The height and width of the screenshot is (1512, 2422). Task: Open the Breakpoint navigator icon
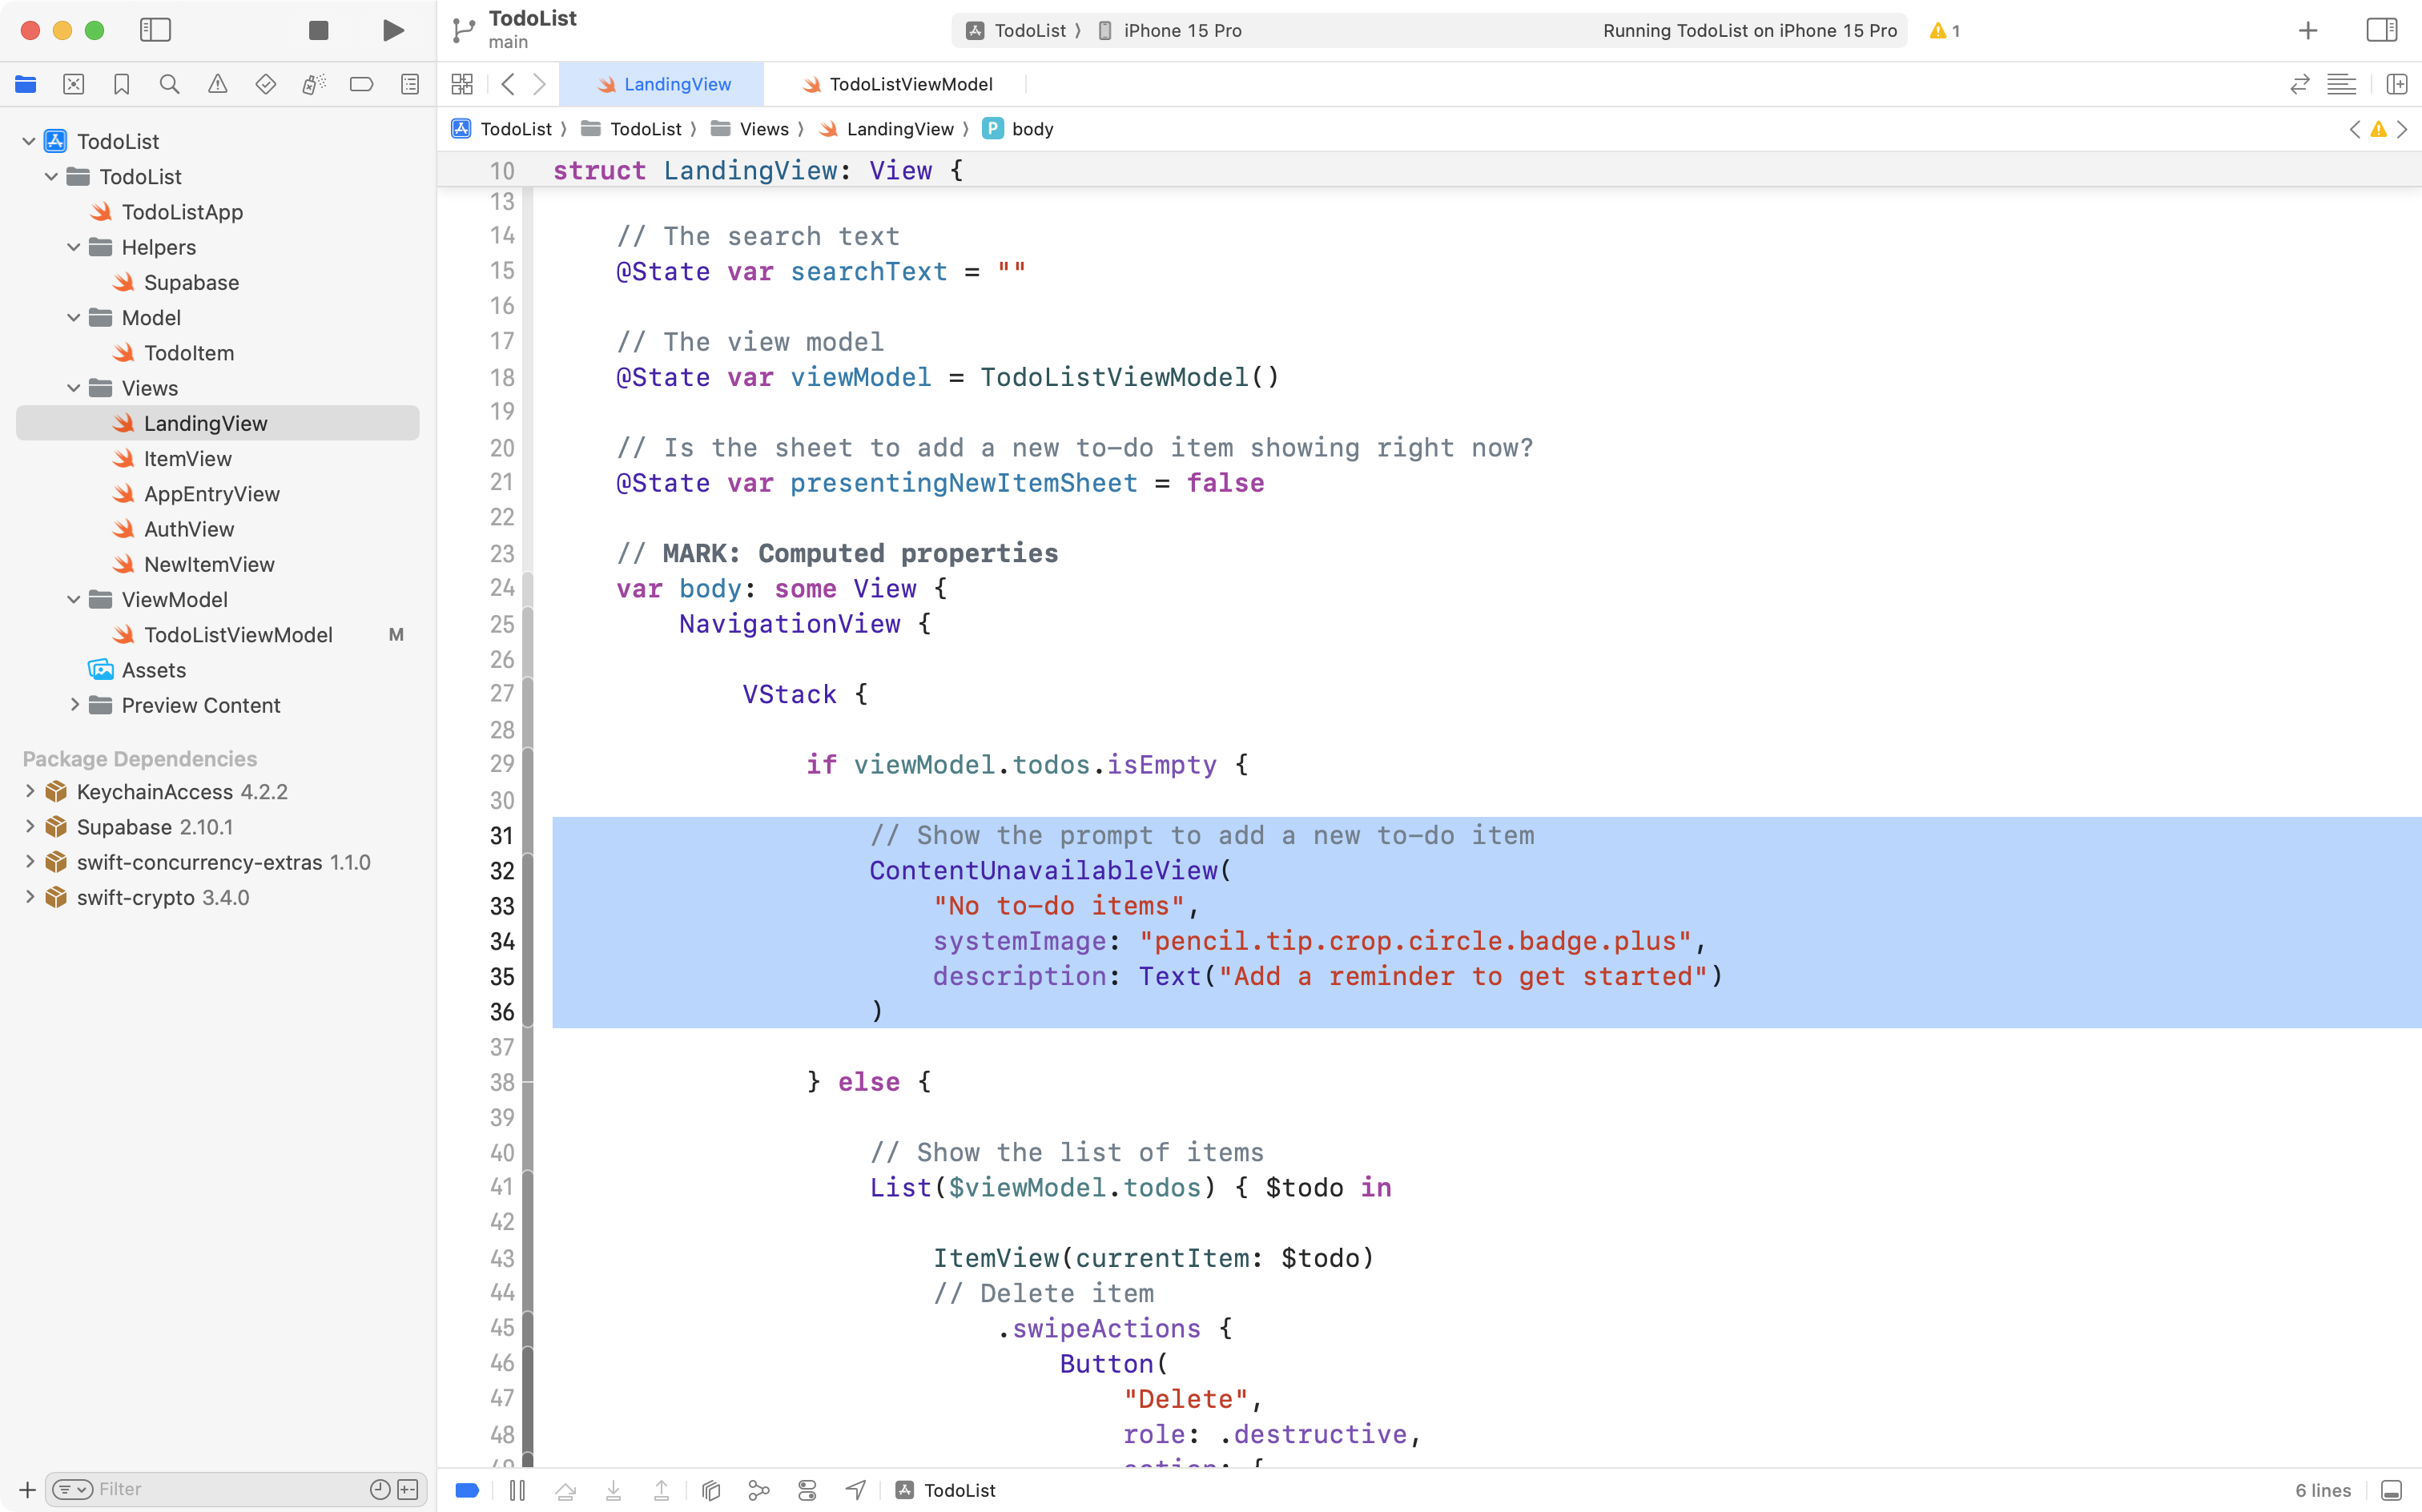tap(361, 84)
